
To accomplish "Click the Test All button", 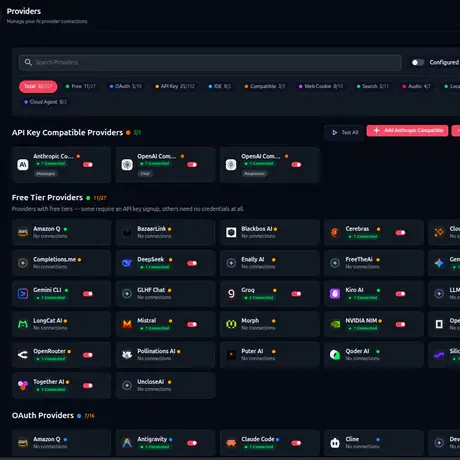I will click(x=344, y=132).
